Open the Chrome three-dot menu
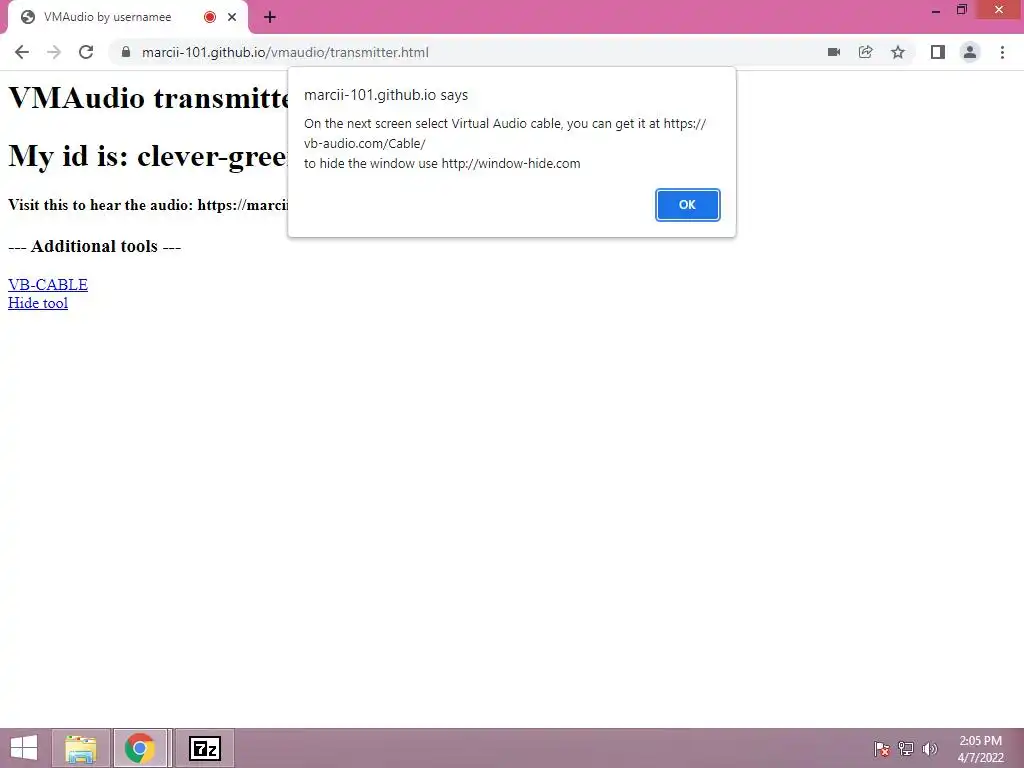The image size is (1024, 768). [x=1002, y=52]
